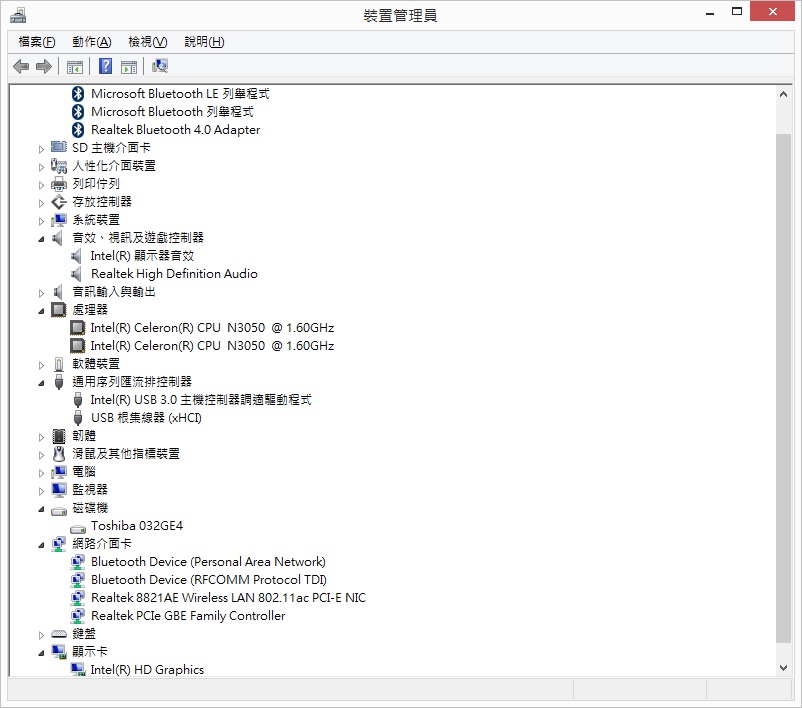This screenshot has height=708, width=802.
Task: Select Intel(R) 顯示器音效 device
Action: (x=142, y=256)
